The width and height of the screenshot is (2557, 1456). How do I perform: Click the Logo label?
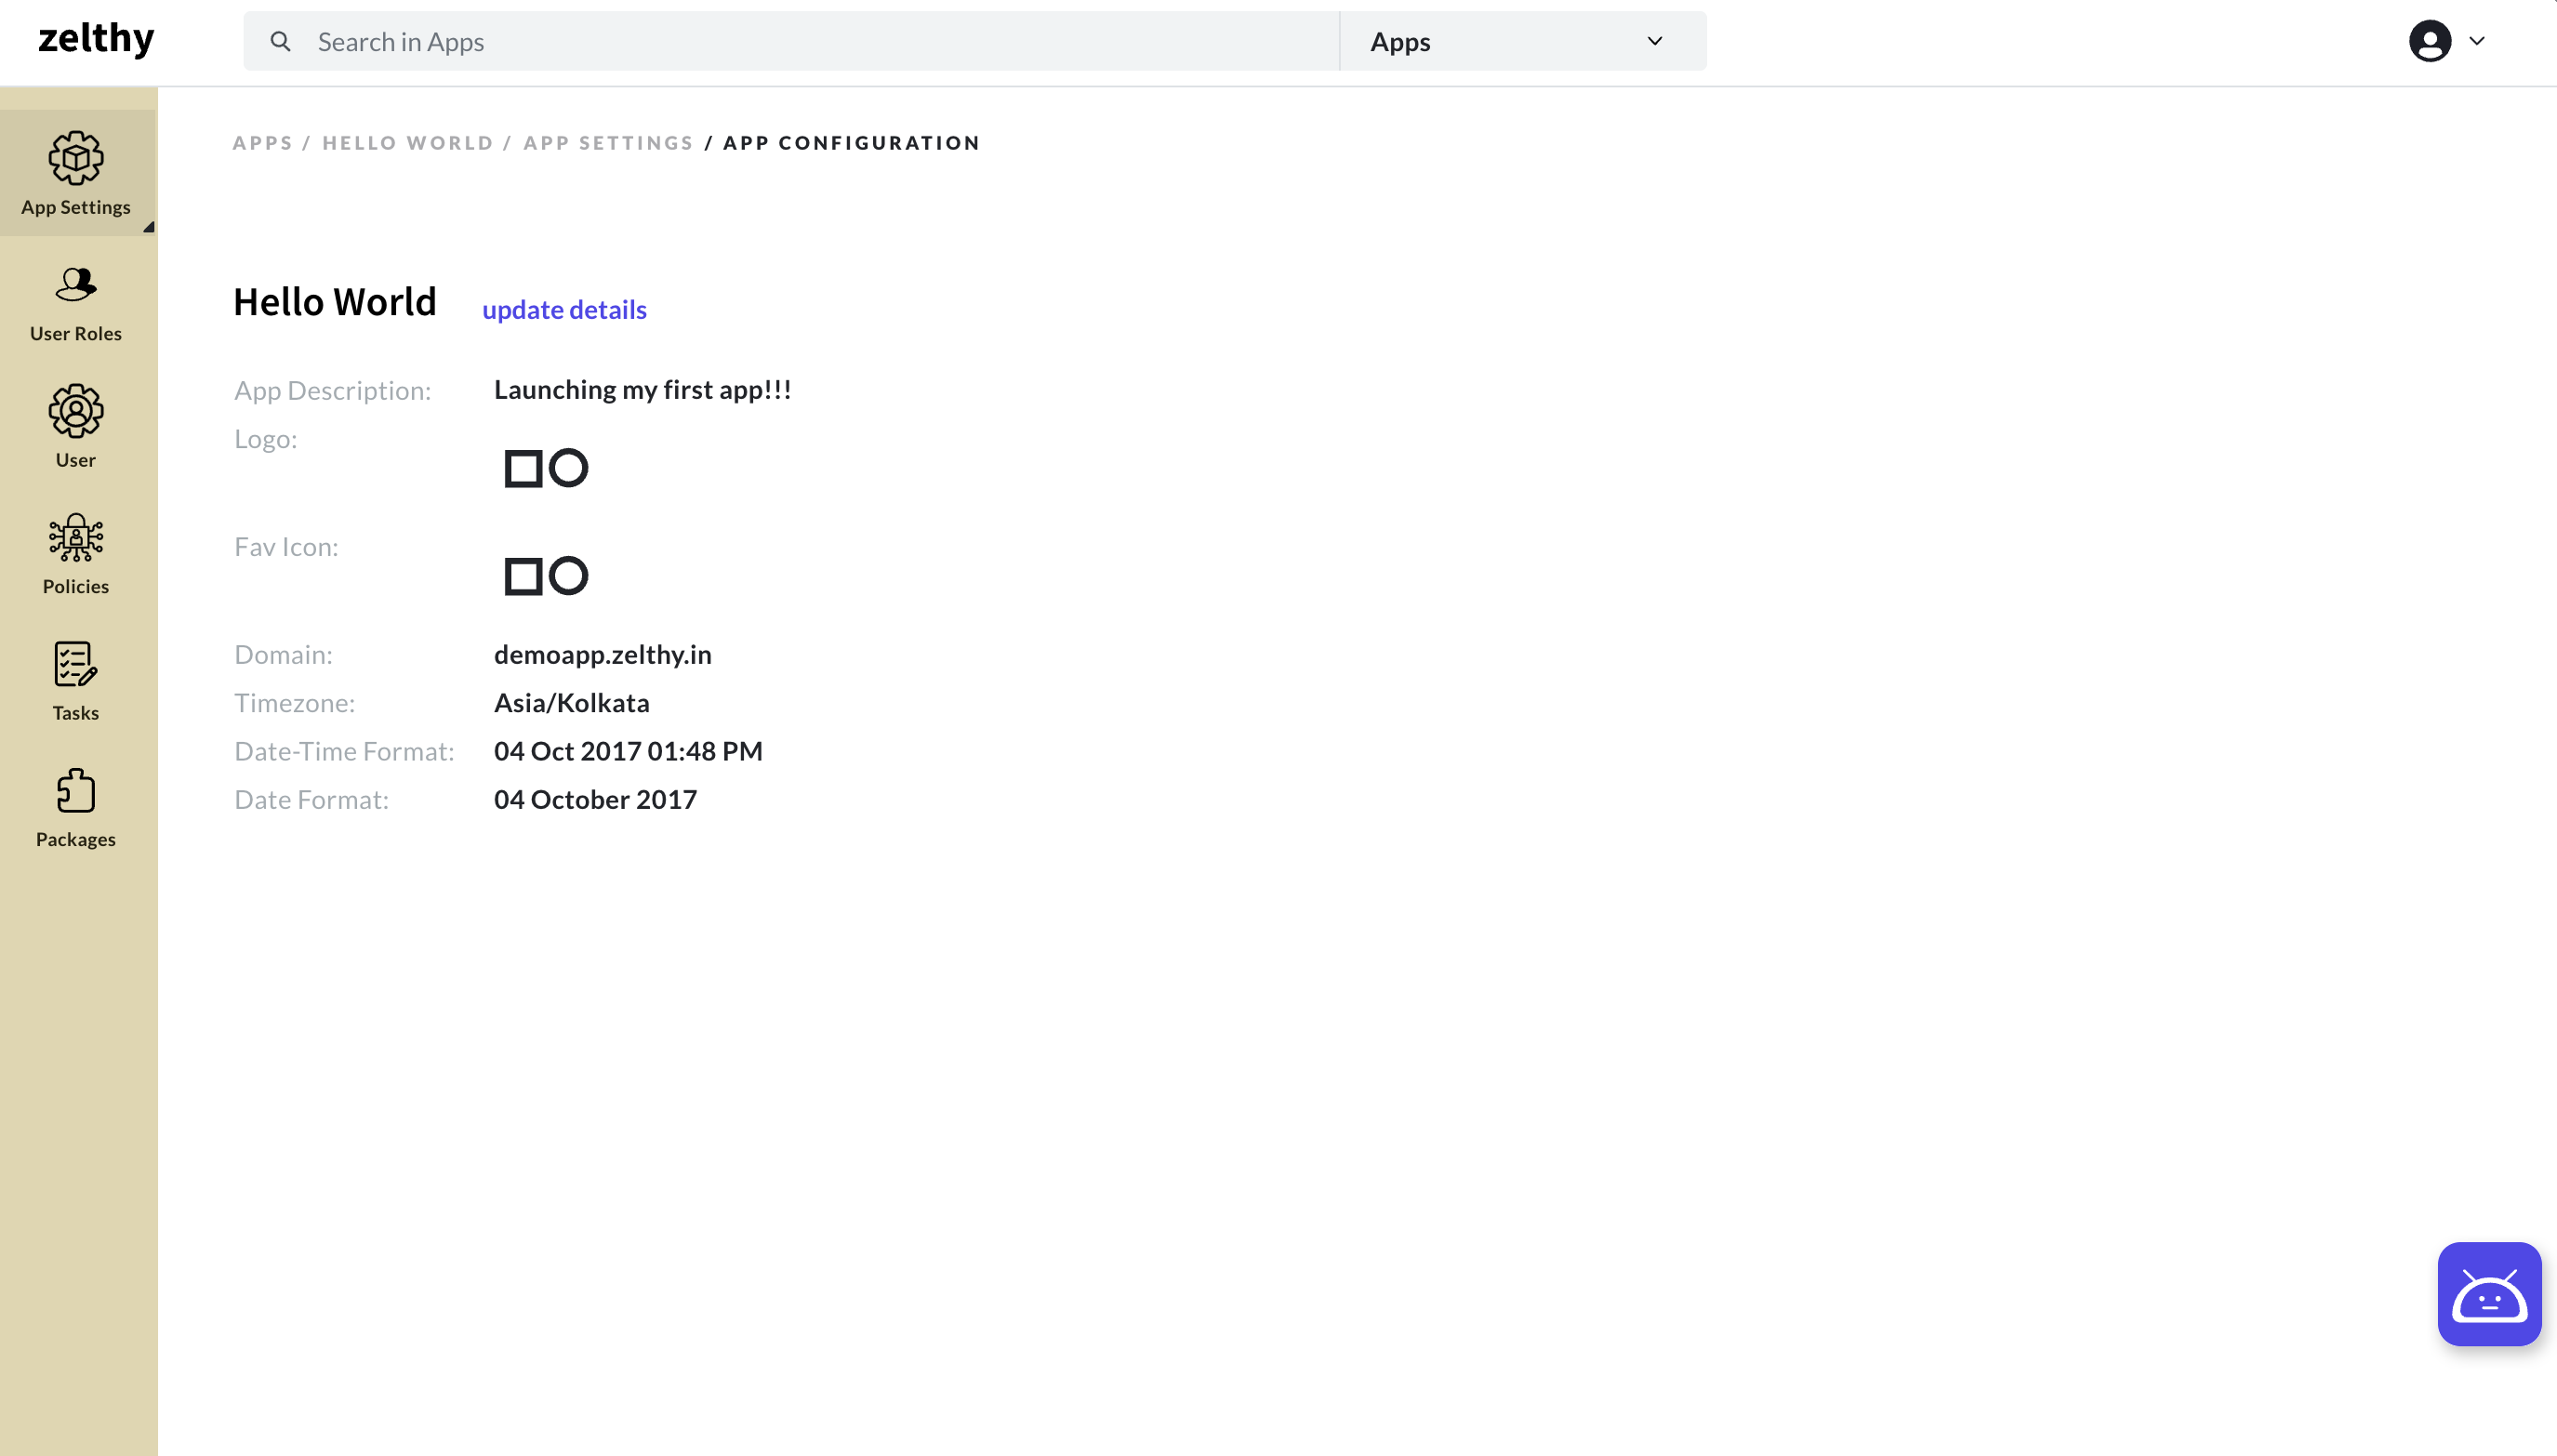[266, 438]
